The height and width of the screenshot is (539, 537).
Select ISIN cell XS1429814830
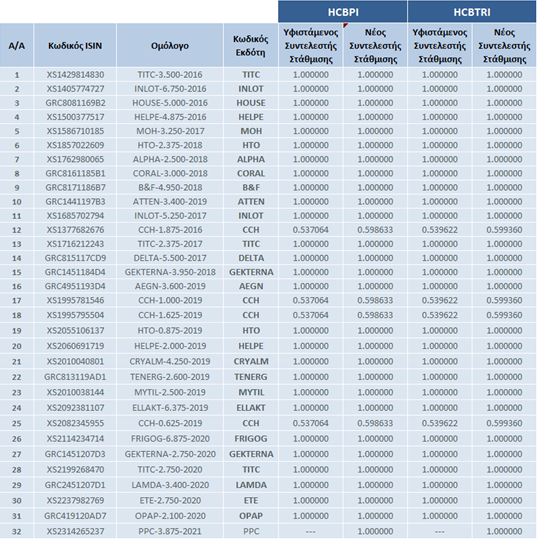pos(75,75)
